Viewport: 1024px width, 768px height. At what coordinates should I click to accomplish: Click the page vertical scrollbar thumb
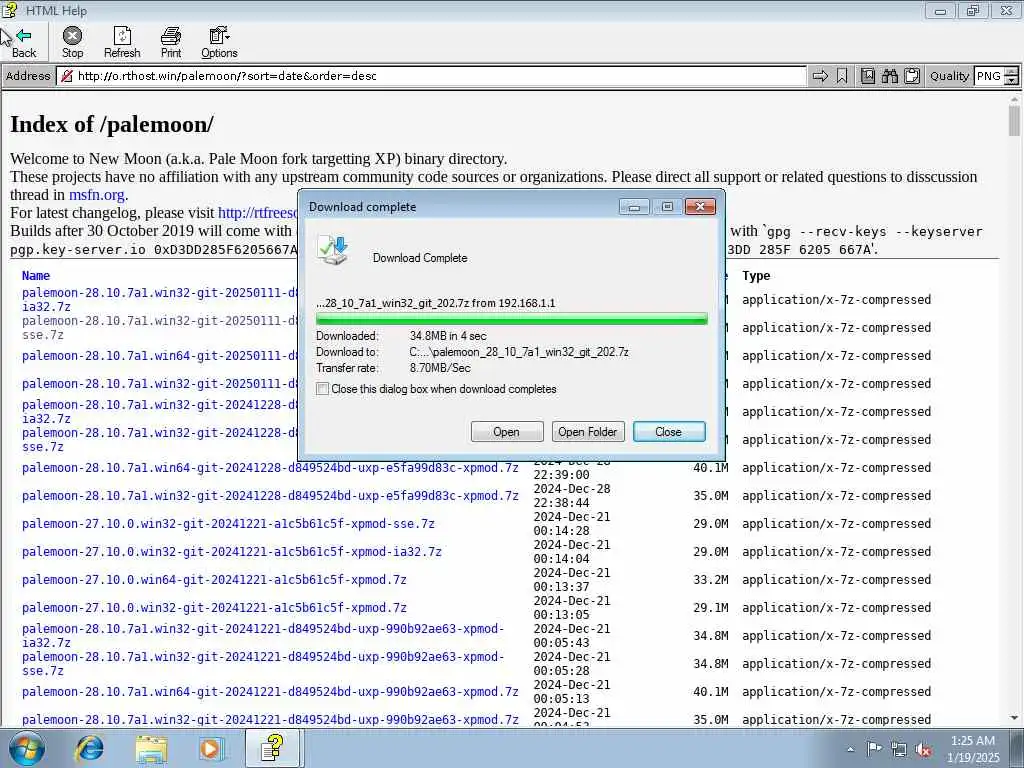click(1014, 121)
